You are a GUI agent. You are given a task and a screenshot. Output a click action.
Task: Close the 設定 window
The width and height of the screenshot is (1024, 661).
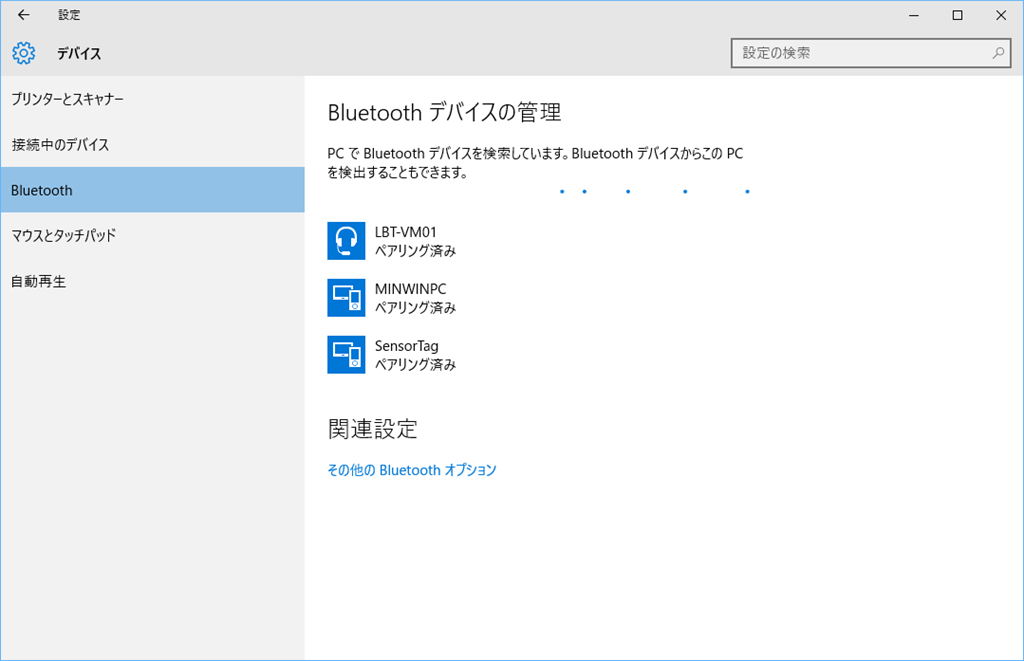click(x=1001, y=15)
